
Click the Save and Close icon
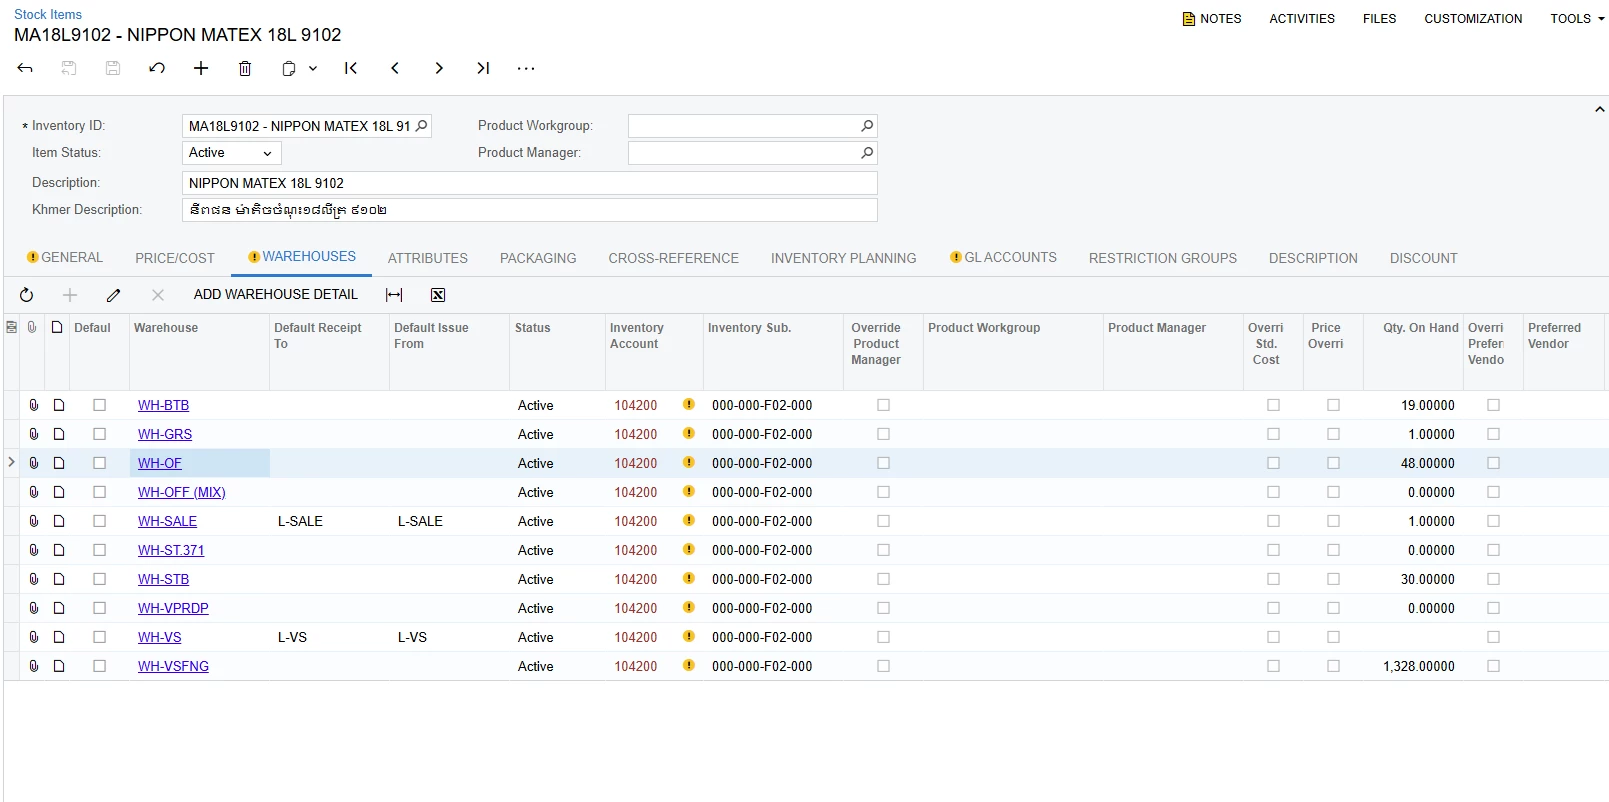tap(69, 68)
